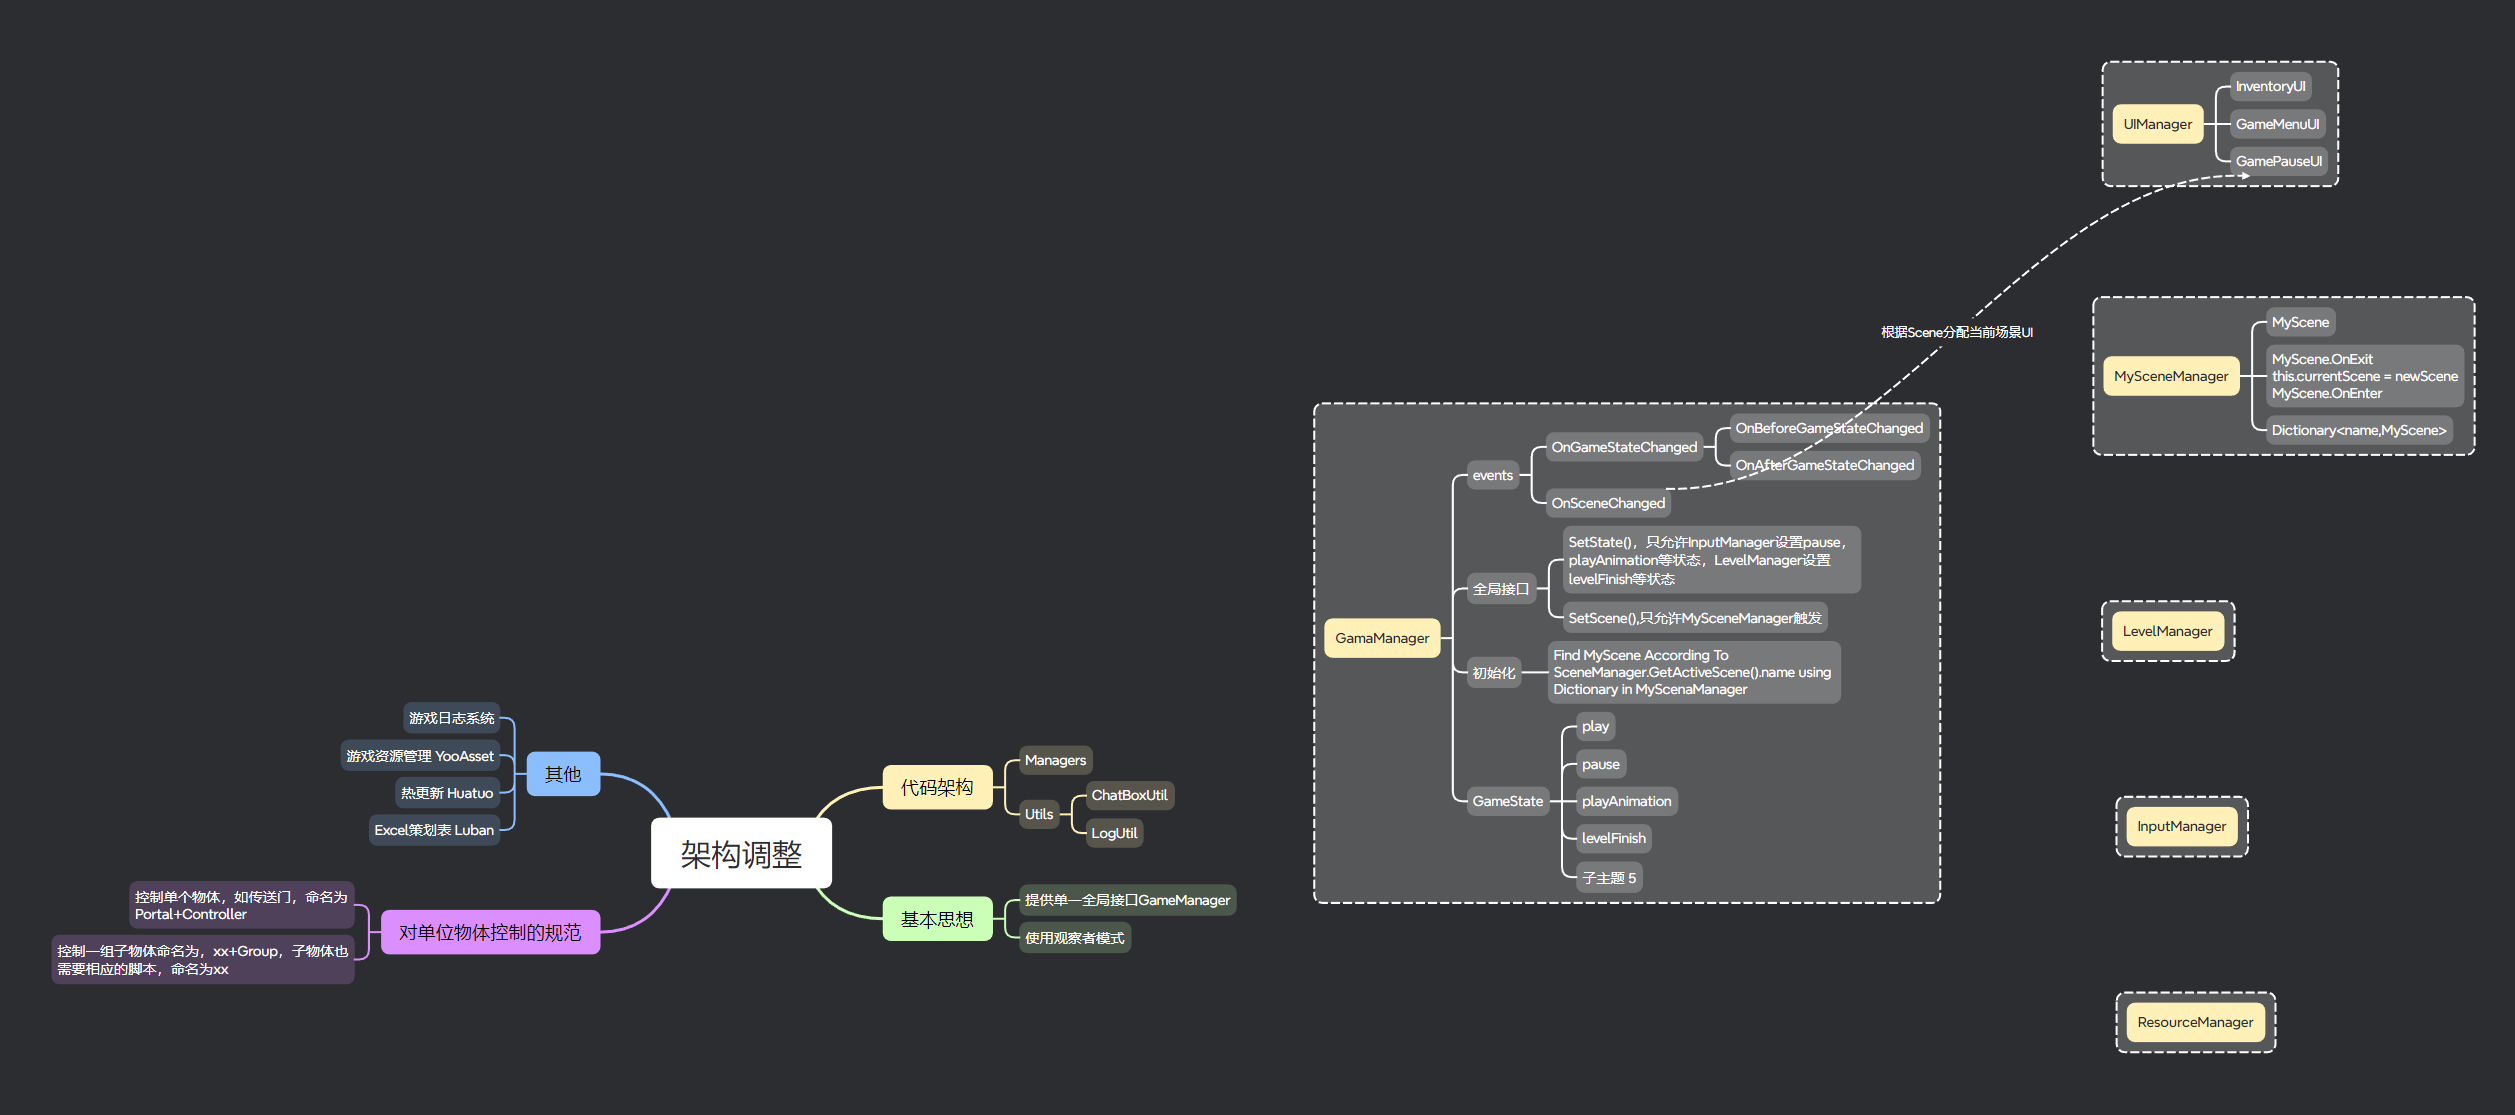
Task: Click the 热更新 Huatuo node
Action: (447, 793)
